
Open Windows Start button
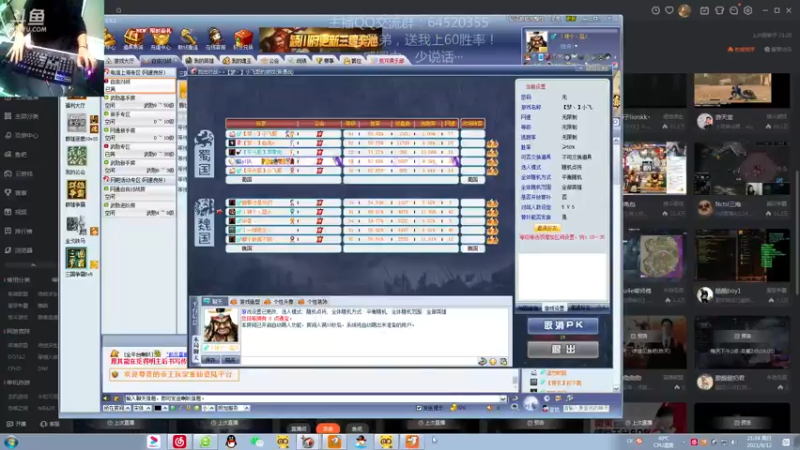pos(11,442)
